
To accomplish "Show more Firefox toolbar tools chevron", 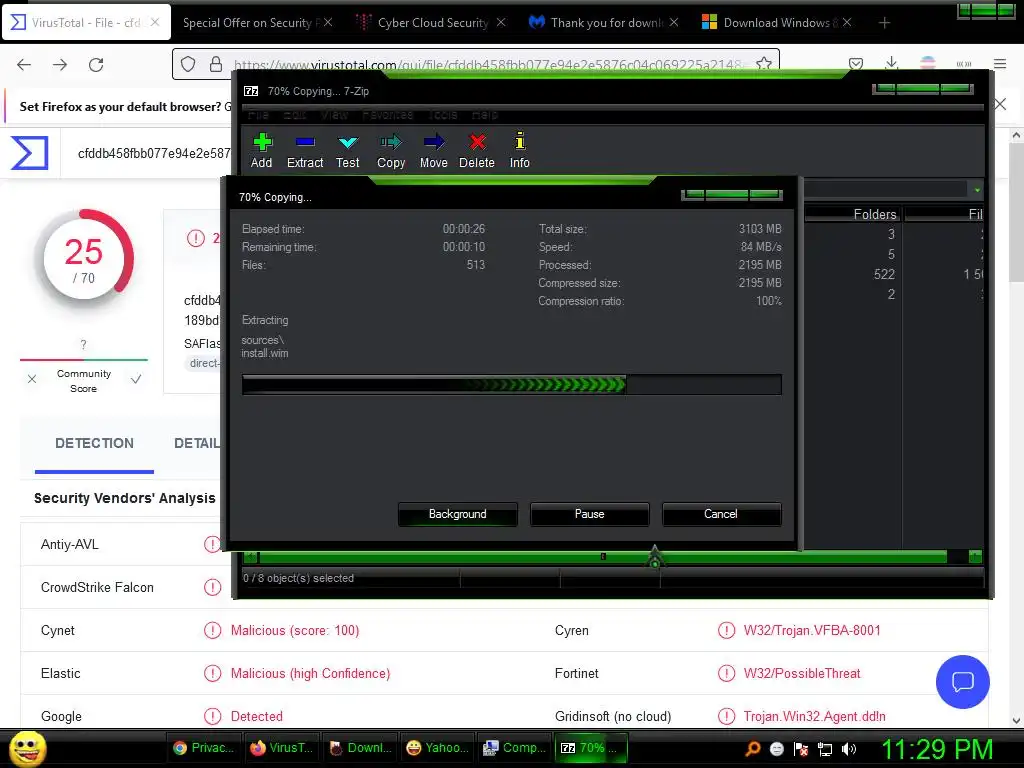I will click(x=964, y=64).
